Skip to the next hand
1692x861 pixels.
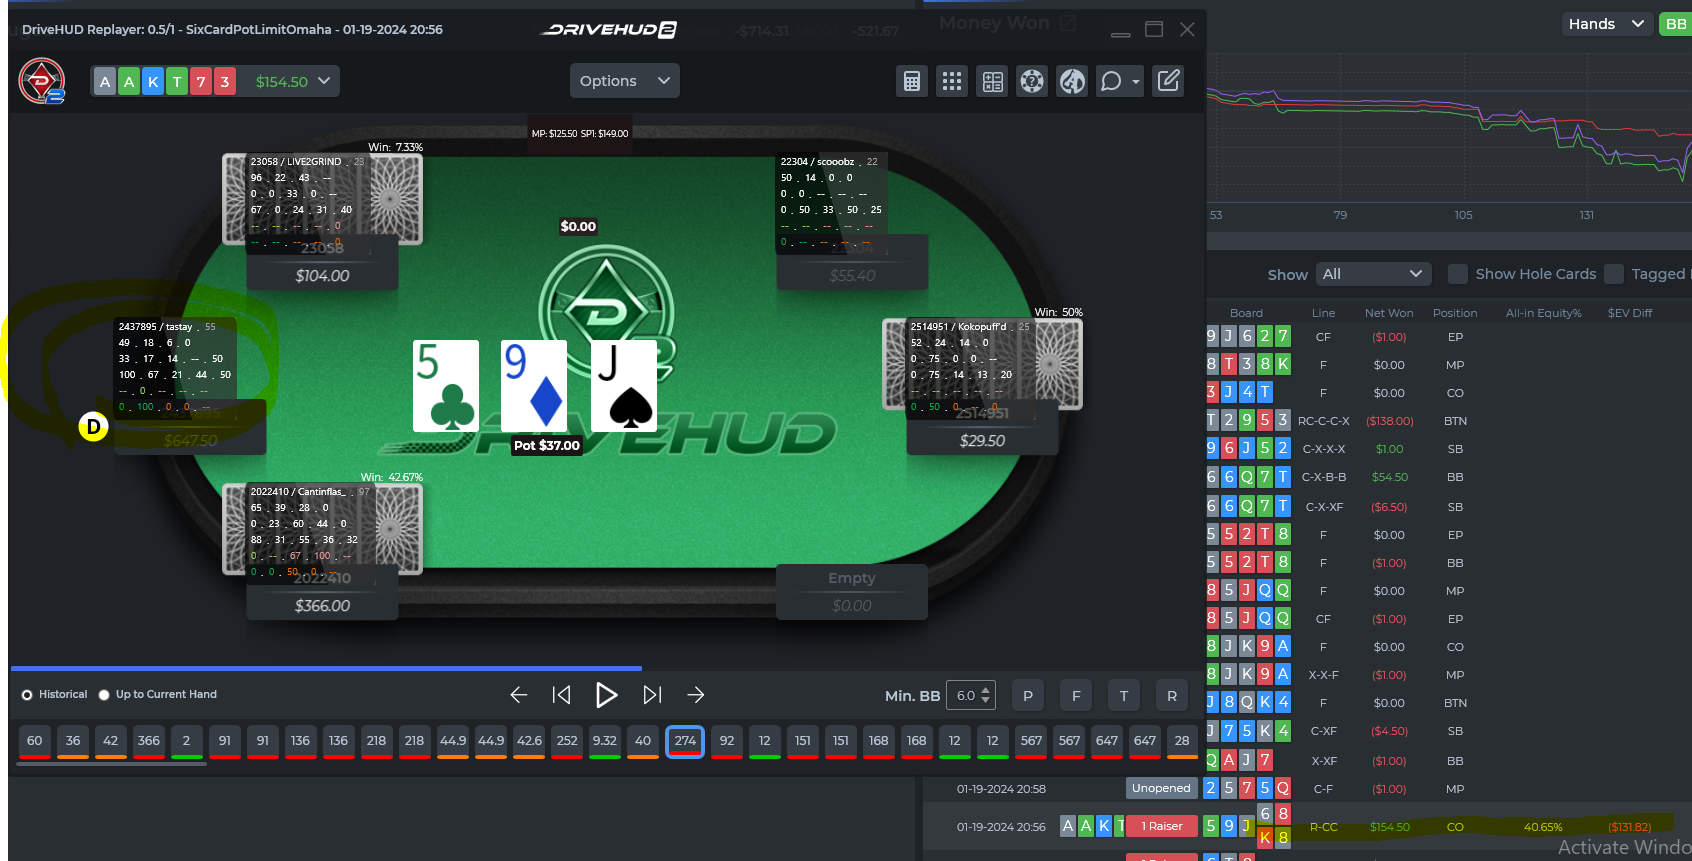(x=652, y=695)
